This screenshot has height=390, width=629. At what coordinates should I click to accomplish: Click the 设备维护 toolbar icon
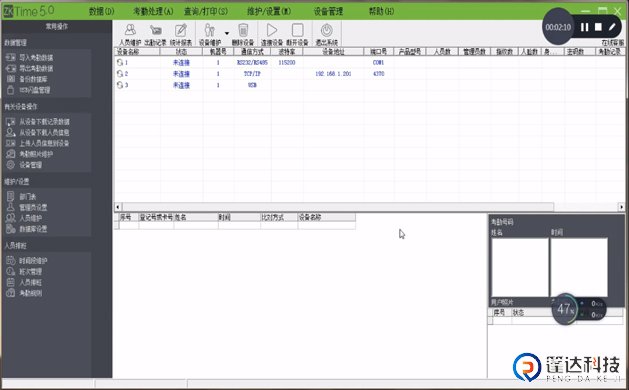[210, 34]
